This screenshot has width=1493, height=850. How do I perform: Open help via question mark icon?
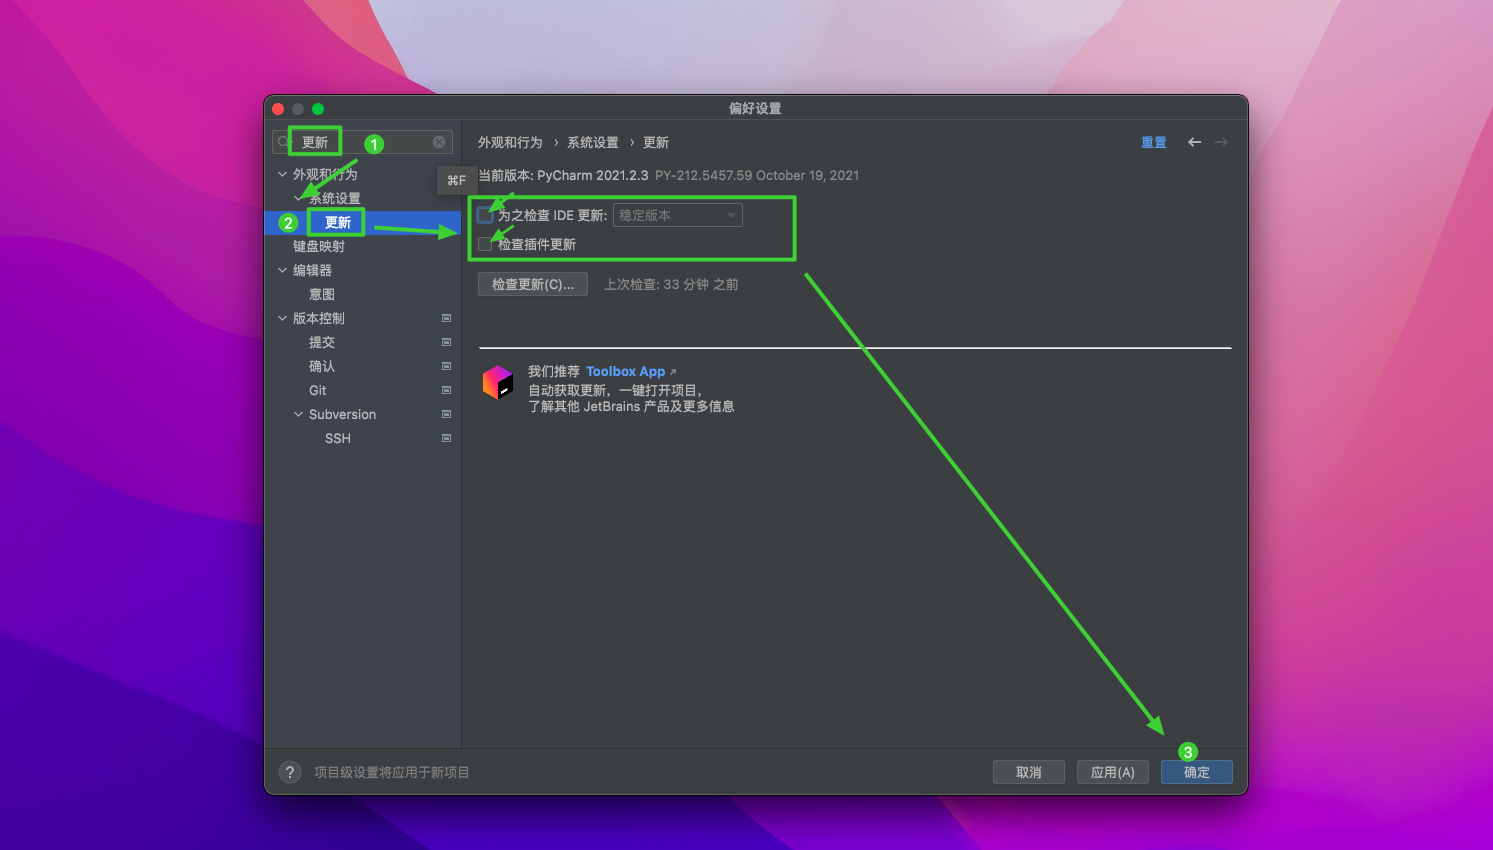point(290,772)
